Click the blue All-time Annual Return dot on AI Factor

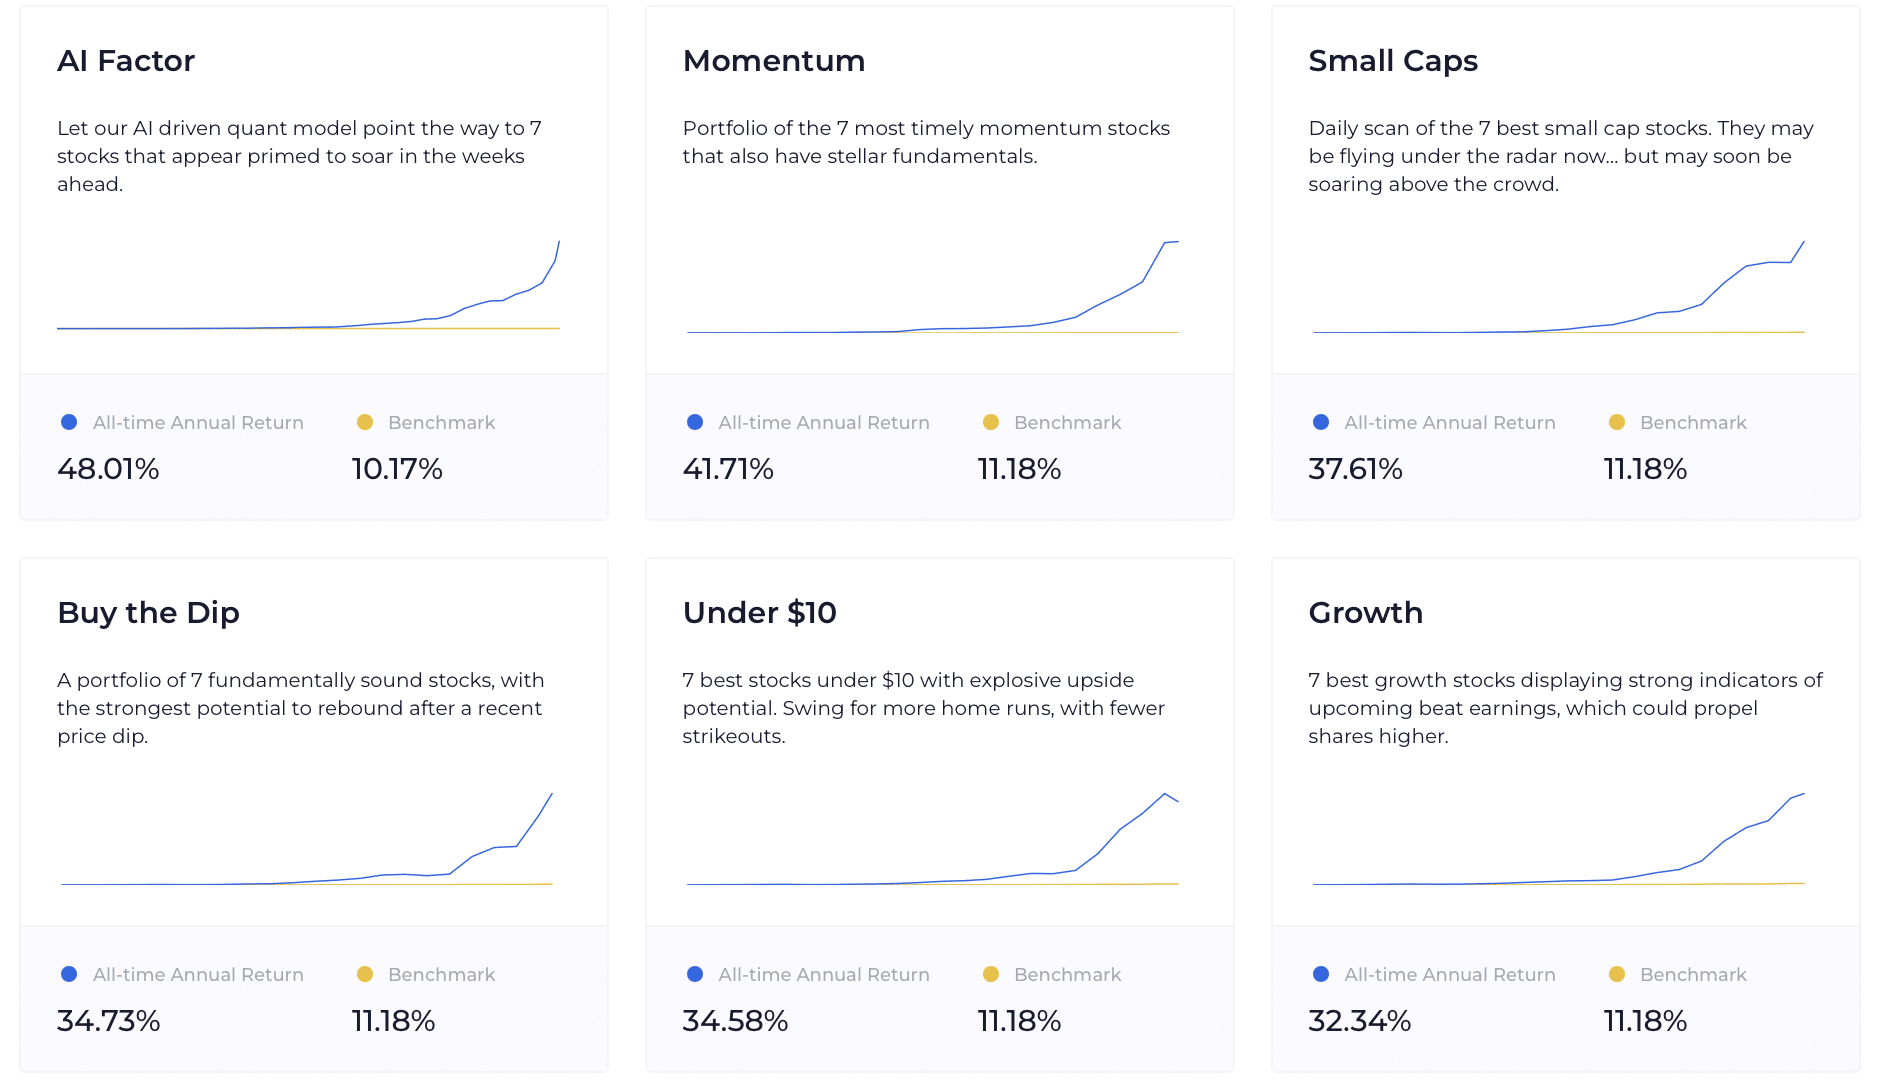[70, 422]
